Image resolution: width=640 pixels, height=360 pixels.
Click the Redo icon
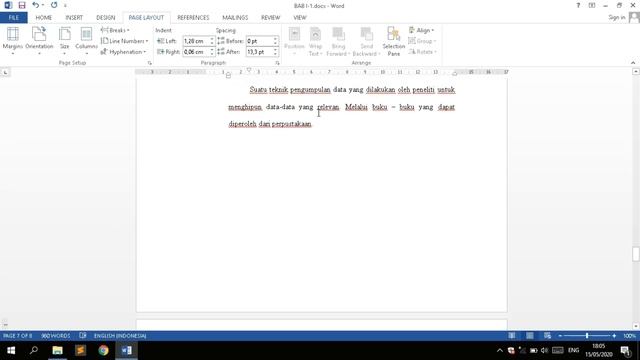click(x=54, y=5)
